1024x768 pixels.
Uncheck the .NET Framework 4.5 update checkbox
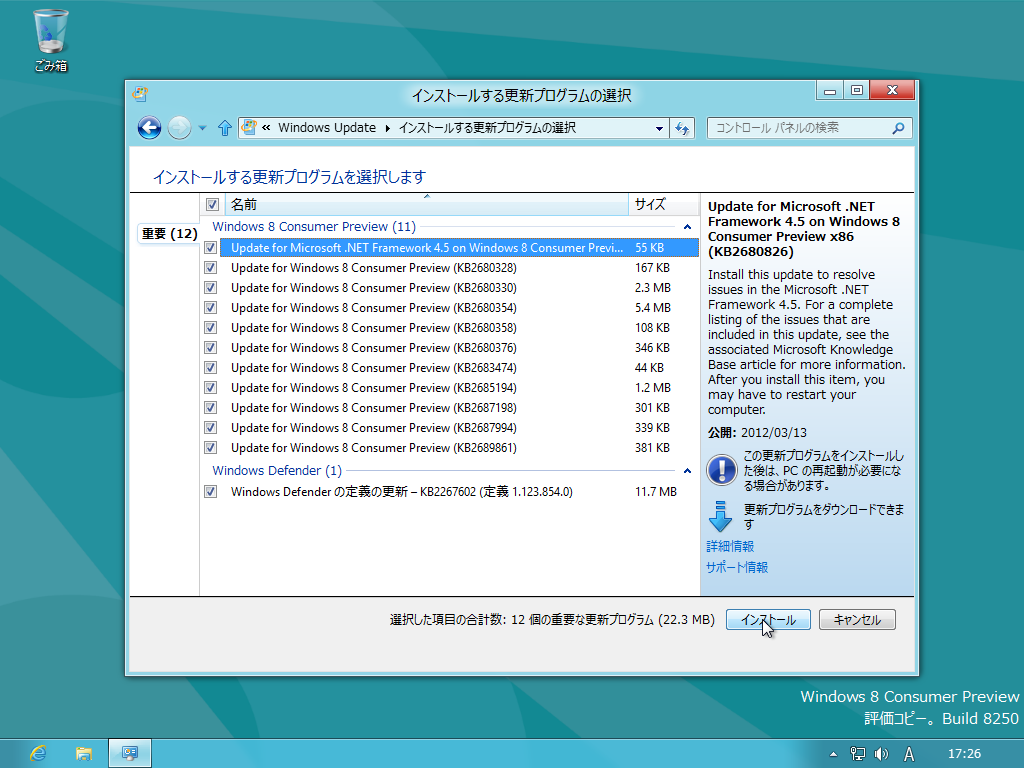coord(210,248)
